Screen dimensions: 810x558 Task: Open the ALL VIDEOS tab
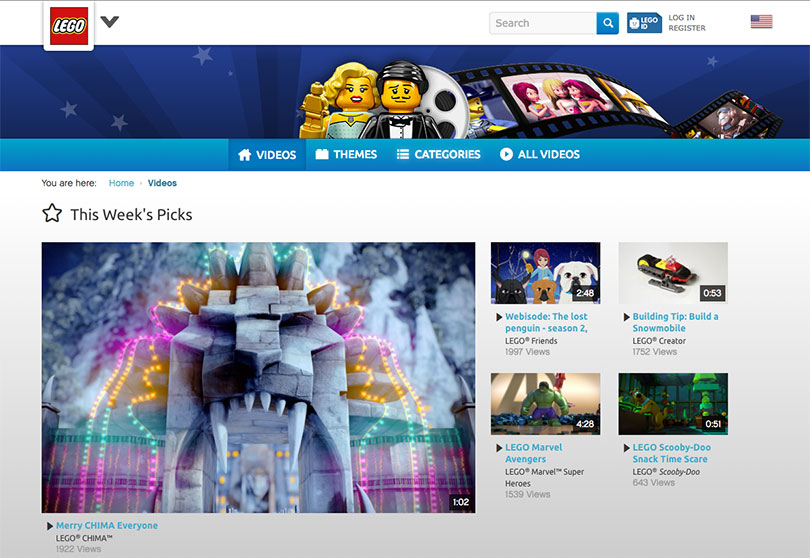coord(540,154)
